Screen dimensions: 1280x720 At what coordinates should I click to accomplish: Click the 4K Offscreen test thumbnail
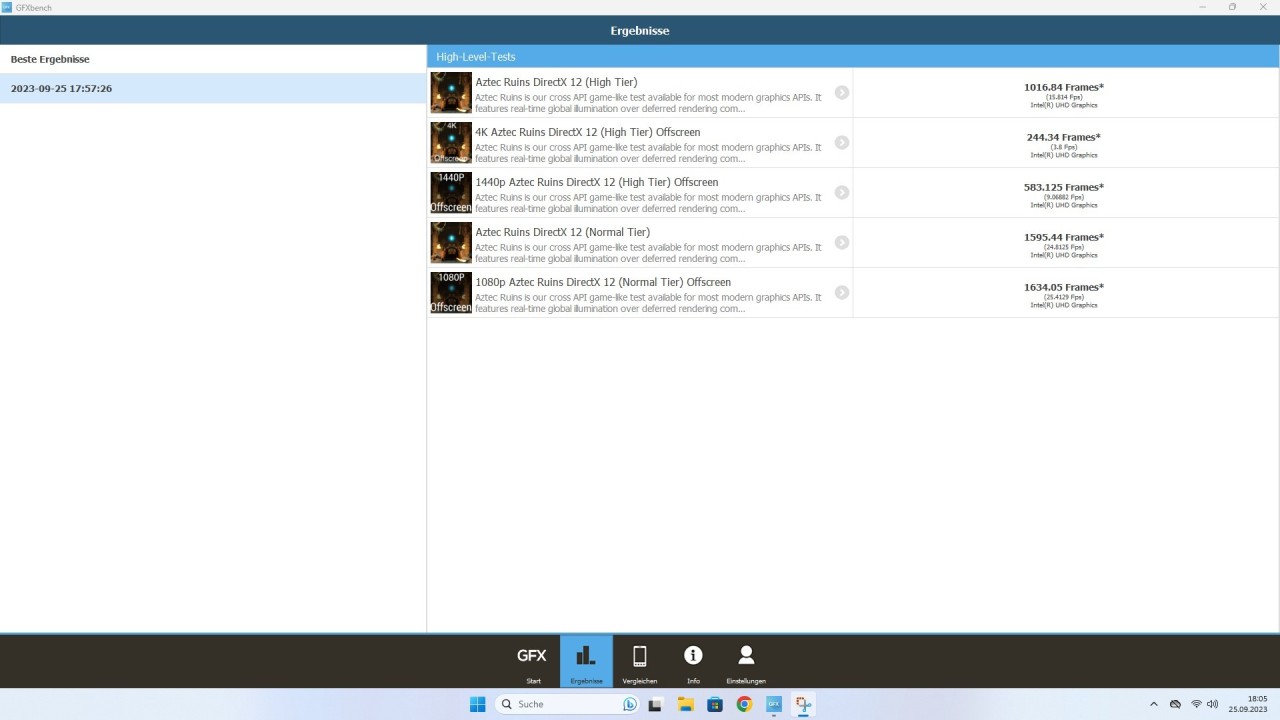click(451, 142)
